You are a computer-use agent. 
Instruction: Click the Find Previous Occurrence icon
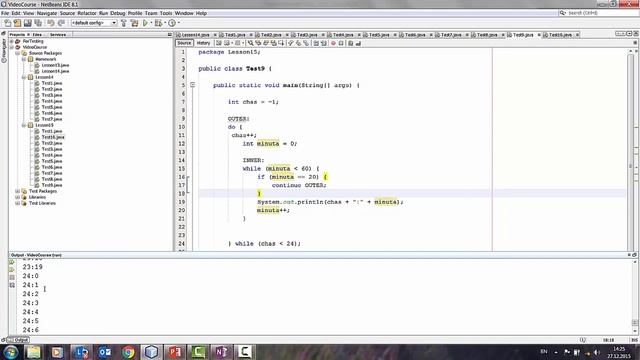(x=258, y=43)
